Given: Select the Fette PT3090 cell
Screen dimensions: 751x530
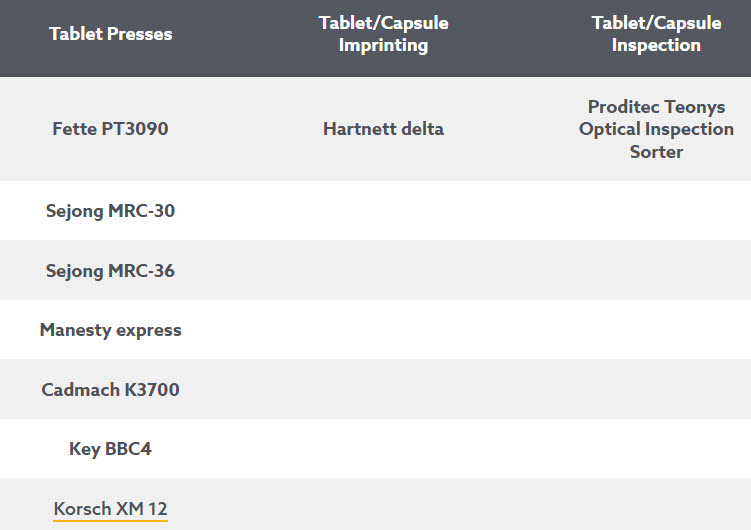Looking at the screenshot, I should tap(110, 129).
